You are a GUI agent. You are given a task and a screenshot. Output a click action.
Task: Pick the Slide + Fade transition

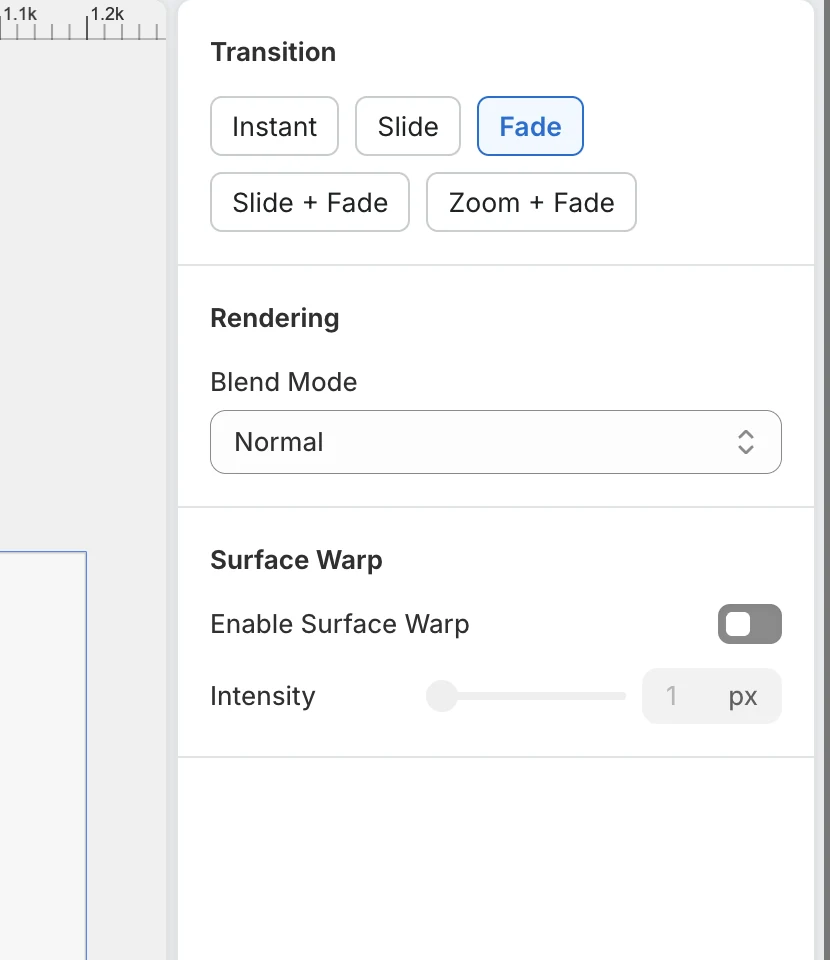click(310, 202)
